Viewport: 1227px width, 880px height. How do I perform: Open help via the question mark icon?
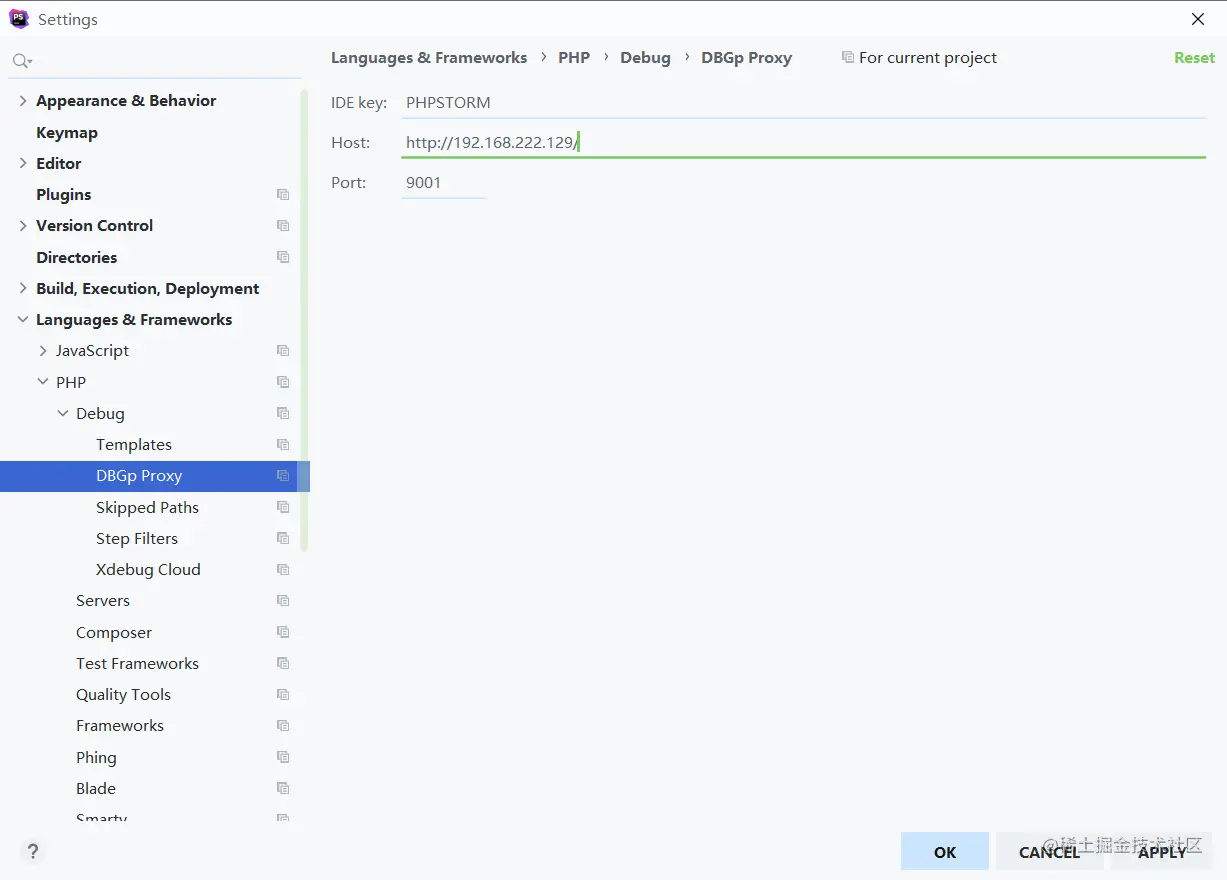pos(33,852)
